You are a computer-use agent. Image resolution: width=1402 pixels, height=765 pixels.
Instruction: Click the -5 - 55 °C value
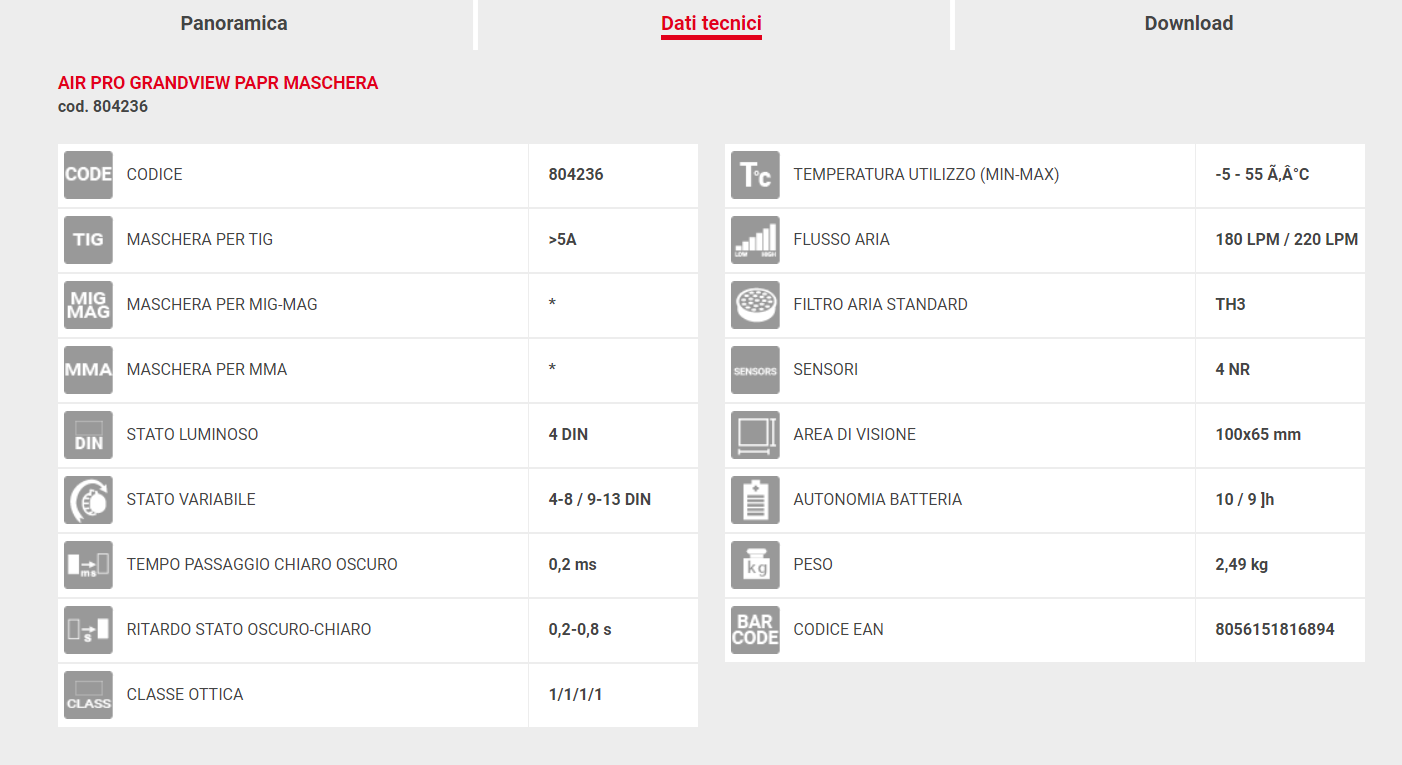(x=1262, y=175)
